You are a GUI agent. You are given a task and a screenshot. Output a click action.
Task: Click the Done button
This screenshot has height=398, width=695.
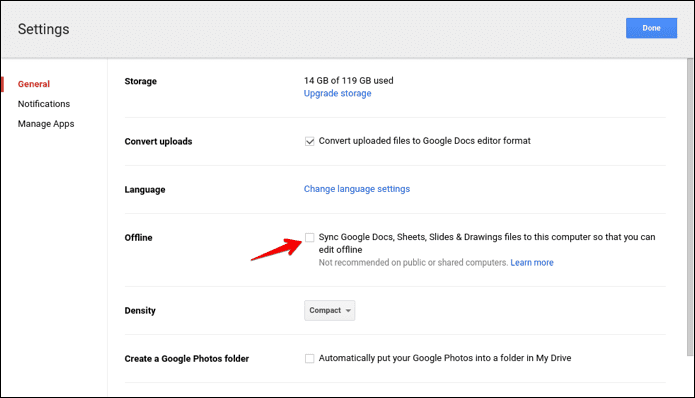pyautogui.click(x=651, y=28)
